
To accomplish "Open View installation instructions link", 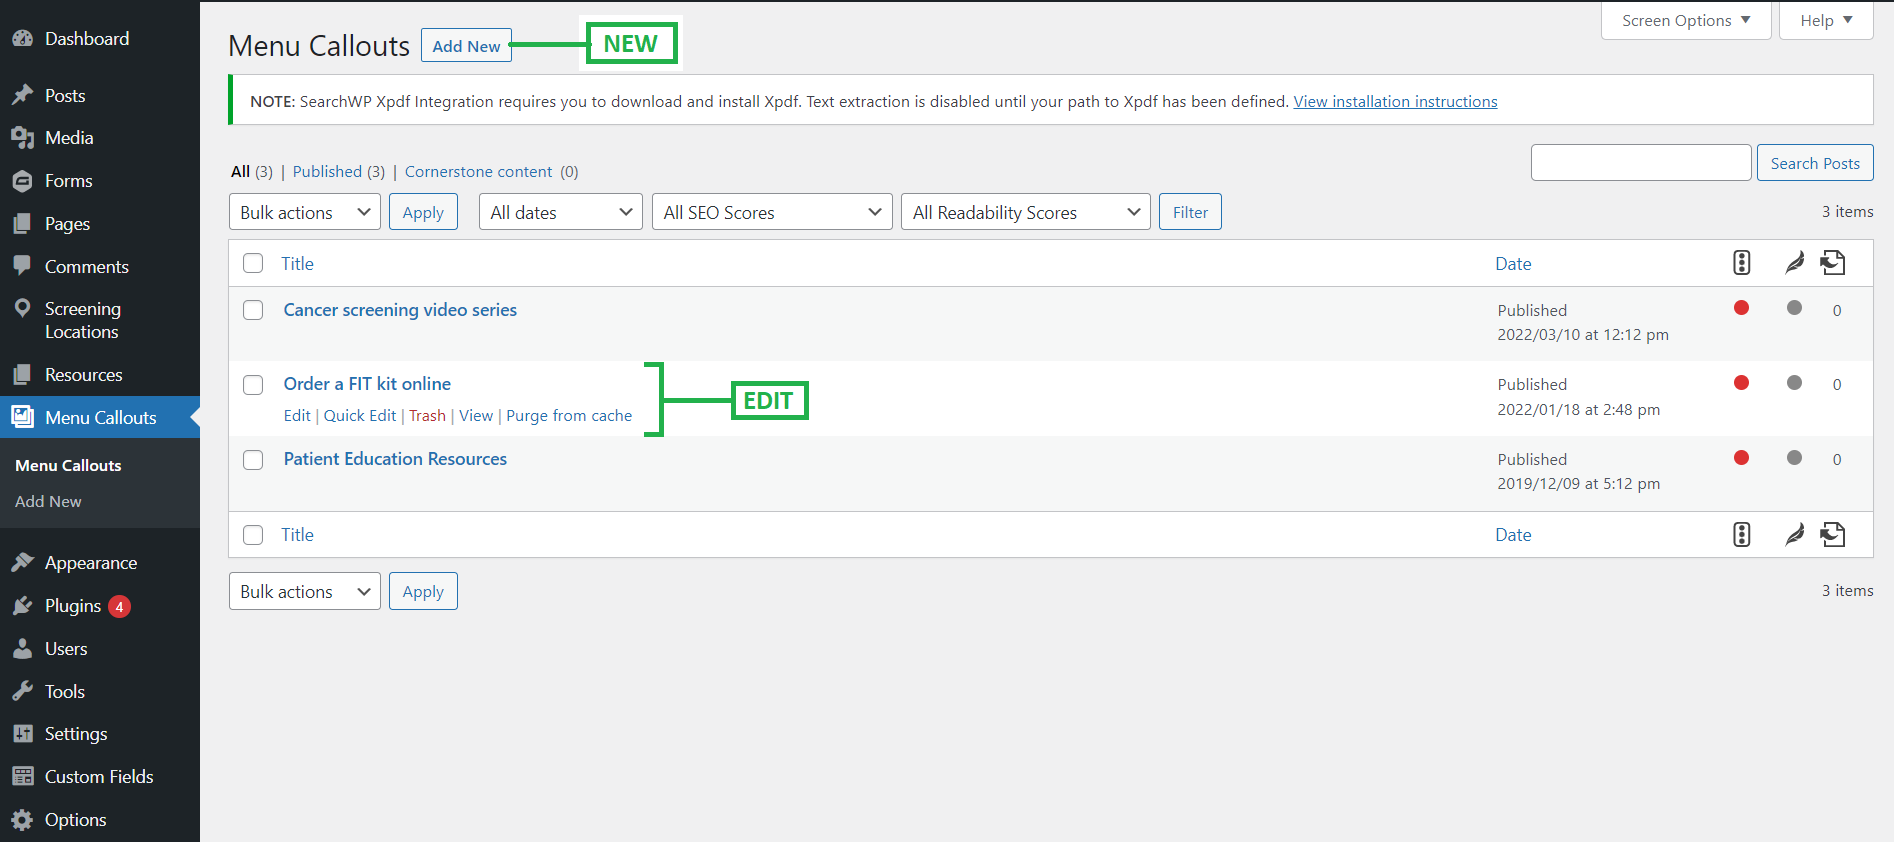I will [1395, 102].
